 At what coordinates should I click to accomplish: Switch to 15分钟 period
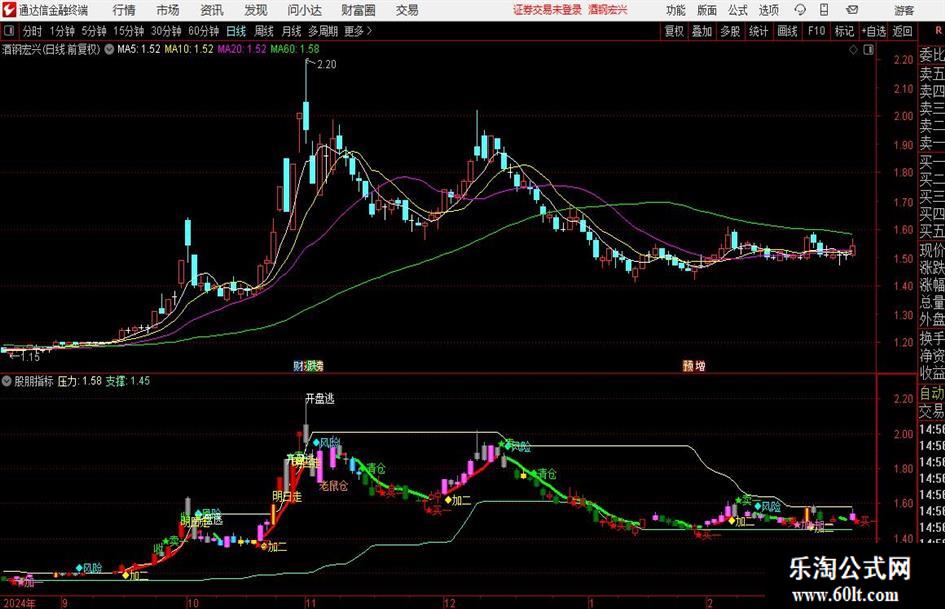tap(128, 31)
